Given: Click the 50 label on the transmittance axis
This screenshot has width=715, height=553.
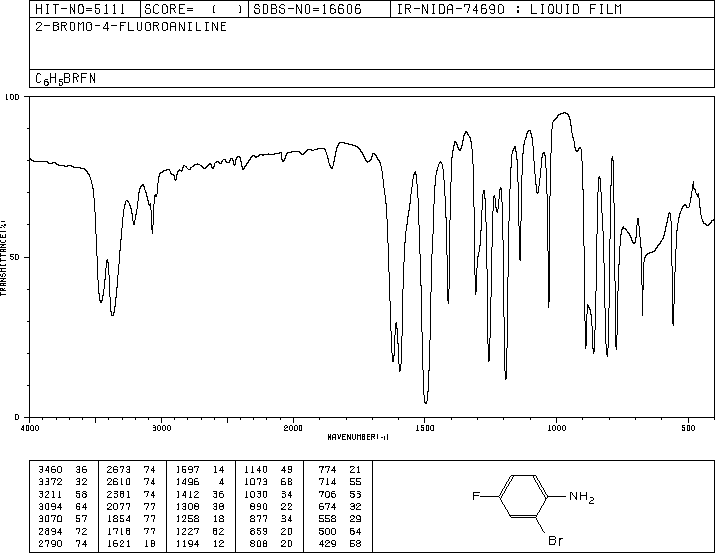Looking at the screenshot, I should pyautogui.click(x=15, y=257).
